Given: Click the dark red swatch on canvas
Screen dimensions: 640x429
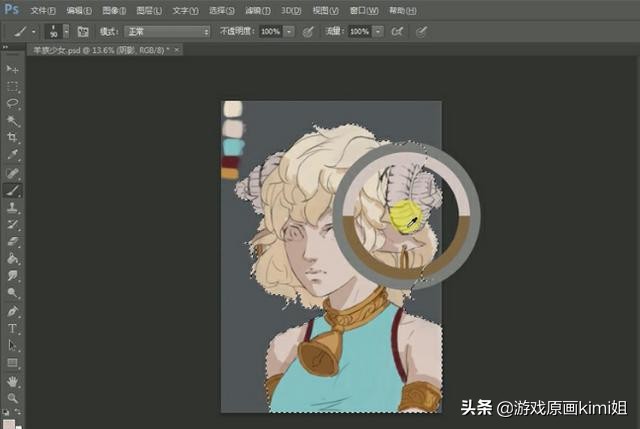Looking at the screenshot, I should pos(231,162).
